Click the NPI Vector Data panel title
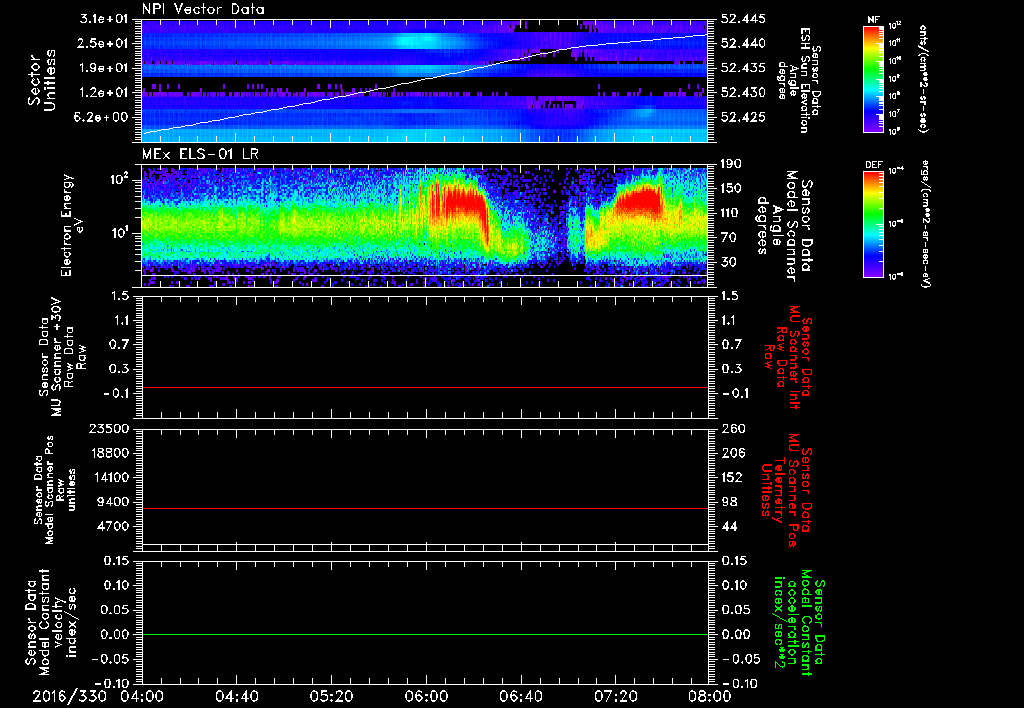The width and height of the screenshot is (1024, 708). pyautogui.click(x=202, y=10)
